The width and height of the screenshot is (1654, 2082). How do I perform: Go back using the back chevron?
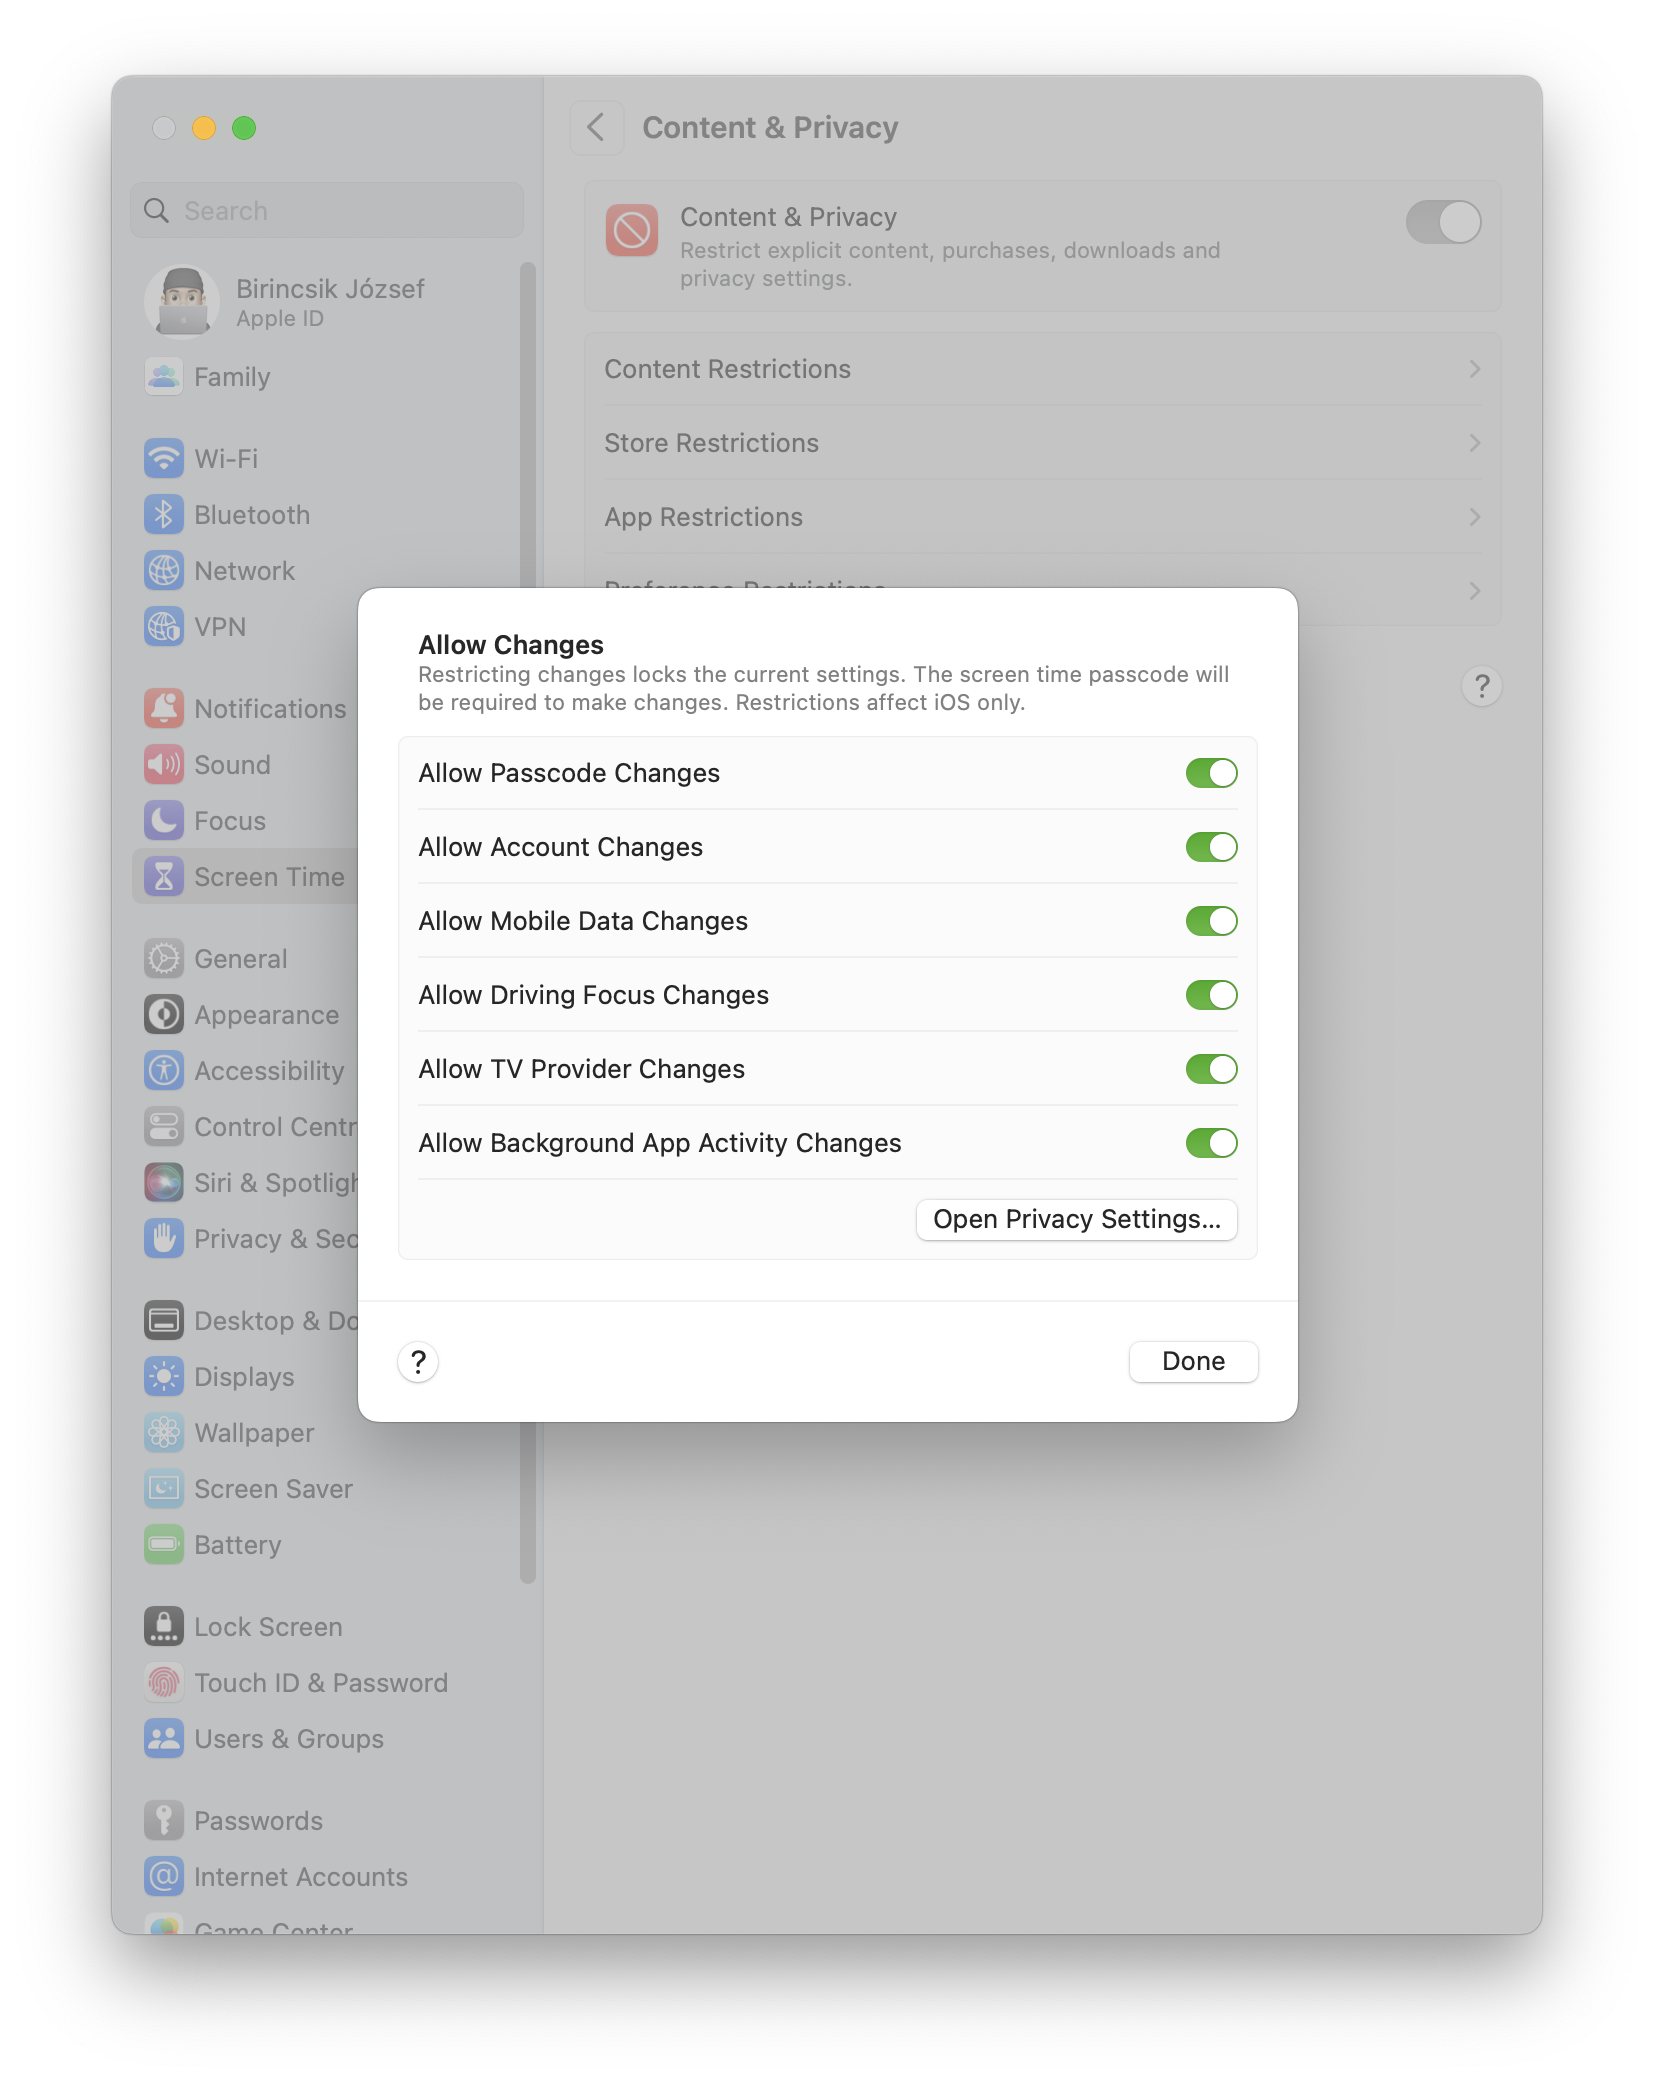(596, 128)
